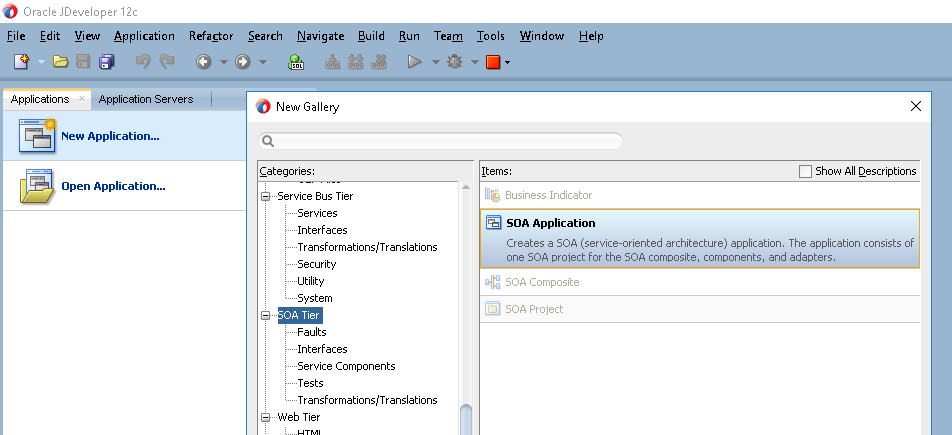
Task: Click the Back navigation arrow icon
Action: 203,61
